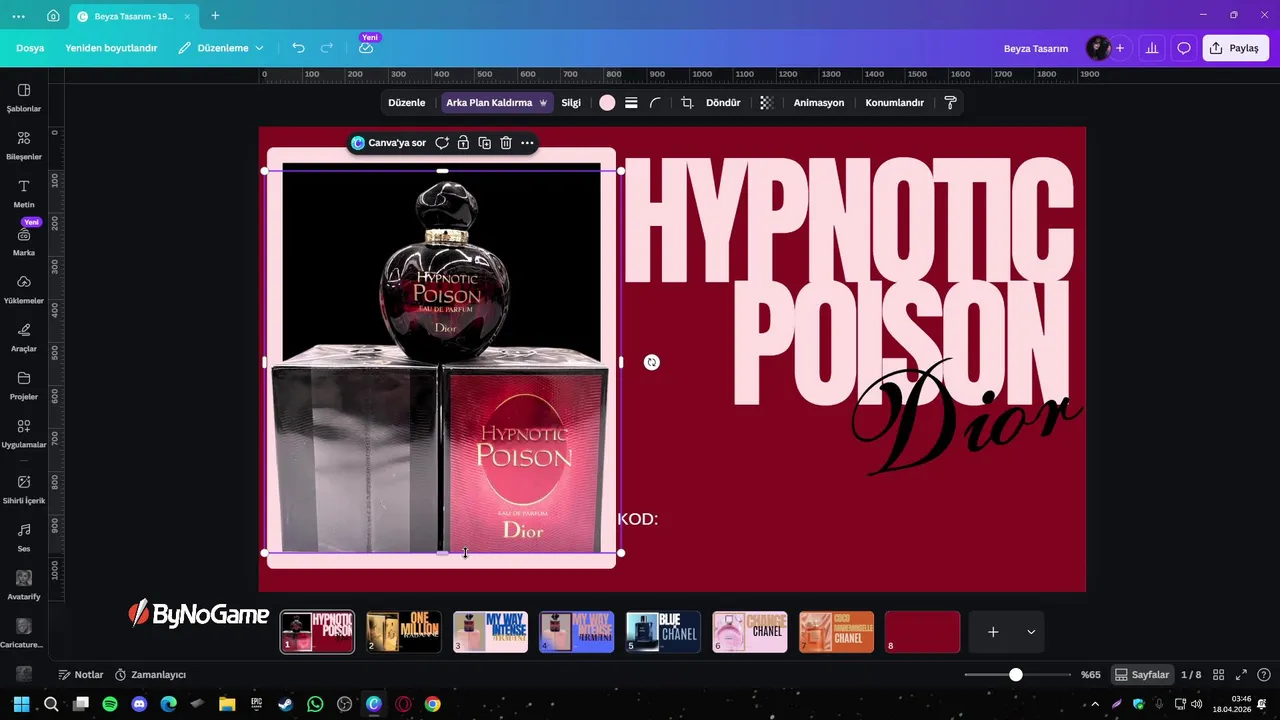
Task: Open the Ses audio panel
Action: click(24, 537)
